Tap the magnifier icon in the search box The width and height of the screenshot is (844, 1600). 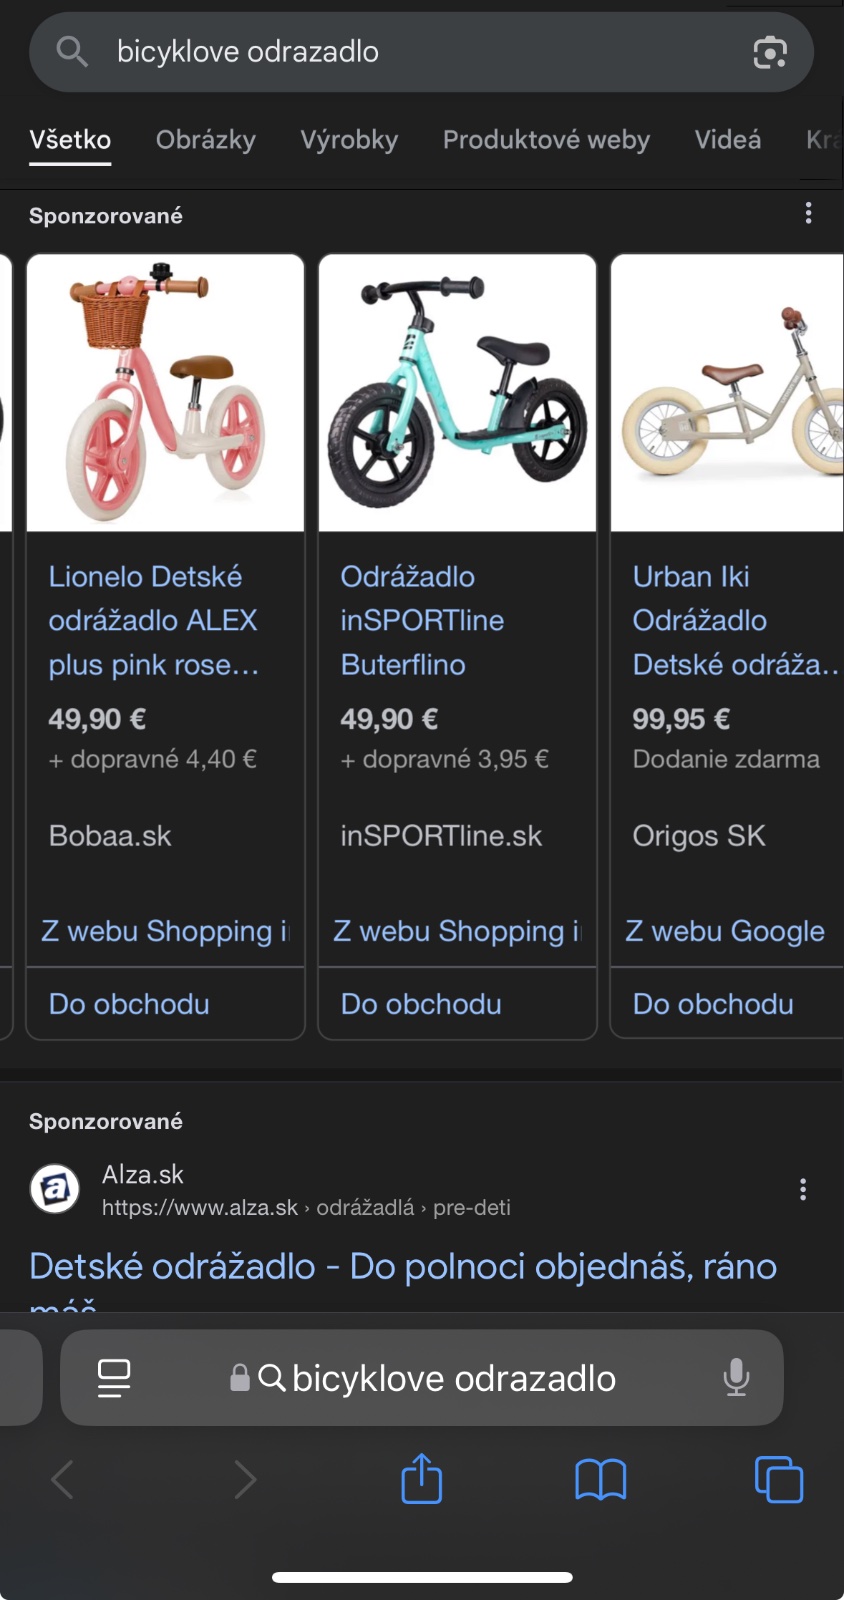coord(72,51)
